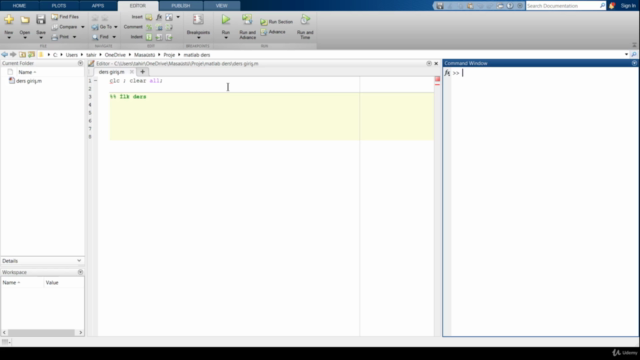Expand the Breakpoints dropdown arrow
640x360 pixels.
[198, 38]
